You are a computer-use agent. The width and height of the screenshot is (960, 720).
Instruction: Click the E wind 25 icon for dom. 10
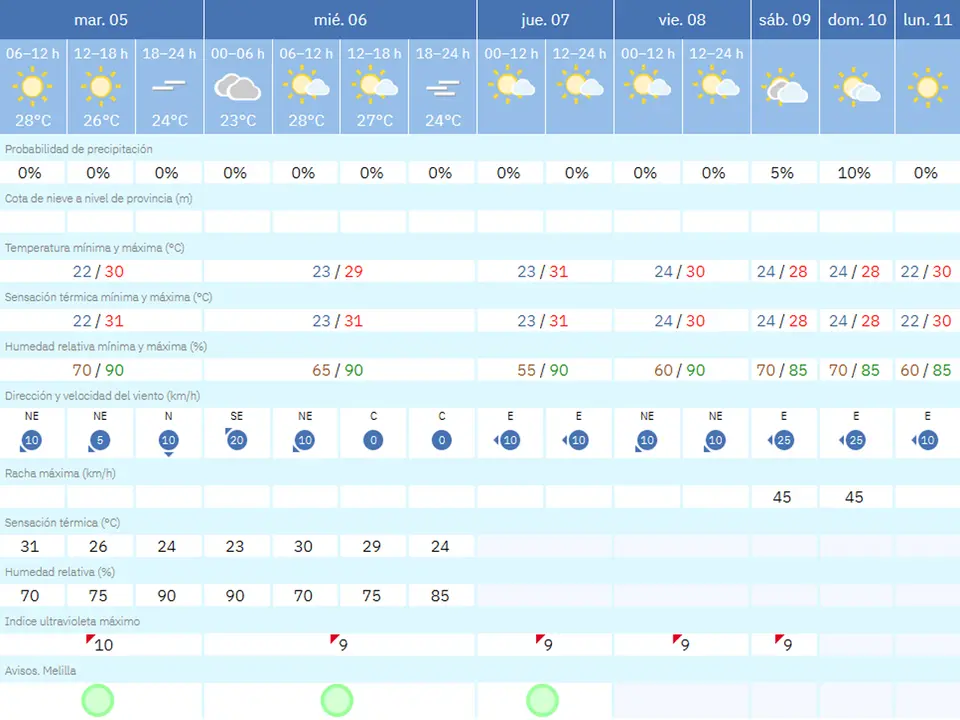854,440
